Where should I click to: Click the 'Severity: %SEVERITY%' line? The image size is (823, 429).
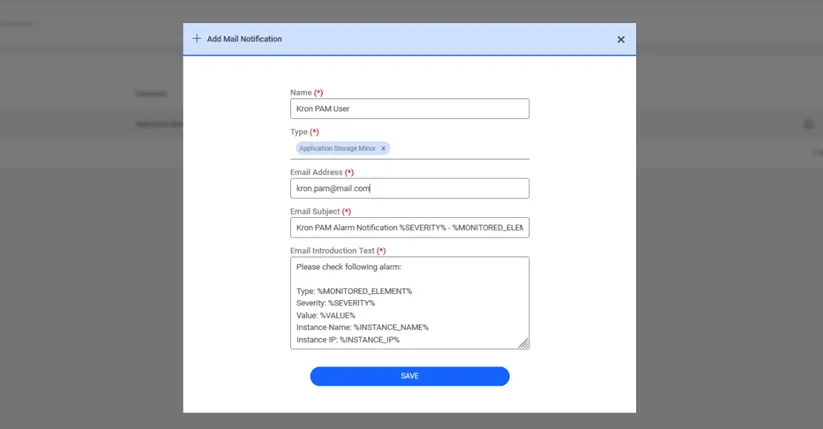click(335, 304)
